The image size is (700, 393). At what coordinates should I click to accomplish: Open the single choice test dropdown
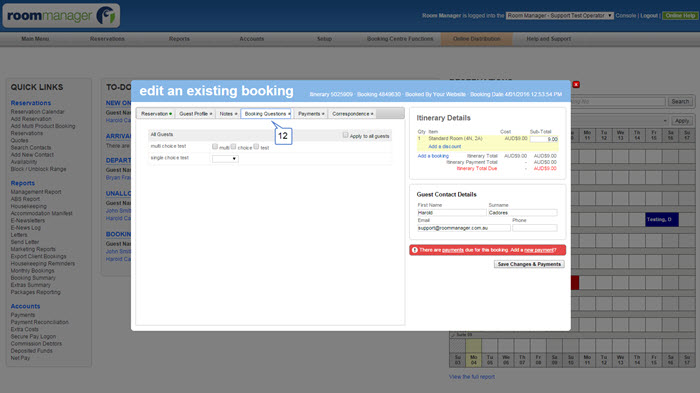pyautogui.click(x=225, y=159)
